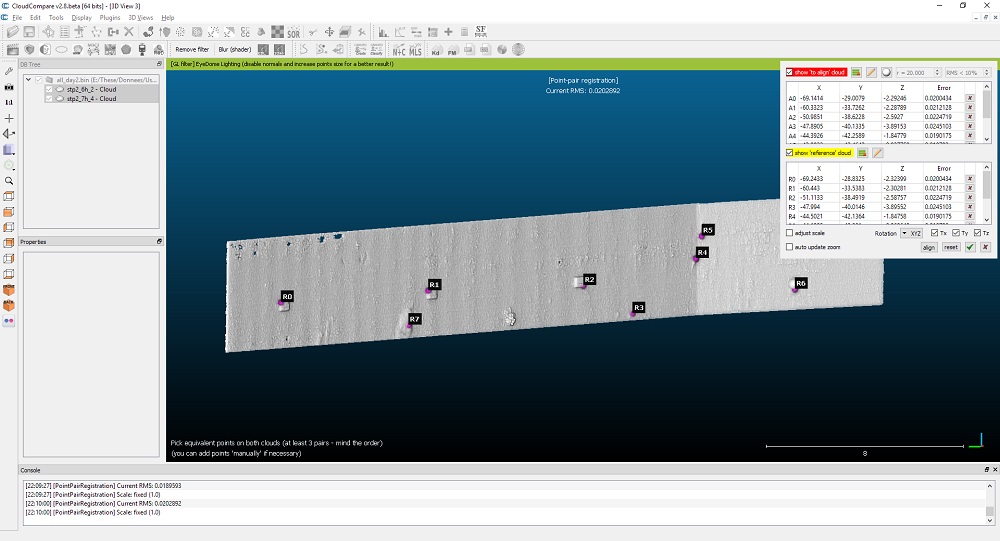Uncheck the Tx translation checkbox
Screen dimensions: 1000x541
click(934, 233)
